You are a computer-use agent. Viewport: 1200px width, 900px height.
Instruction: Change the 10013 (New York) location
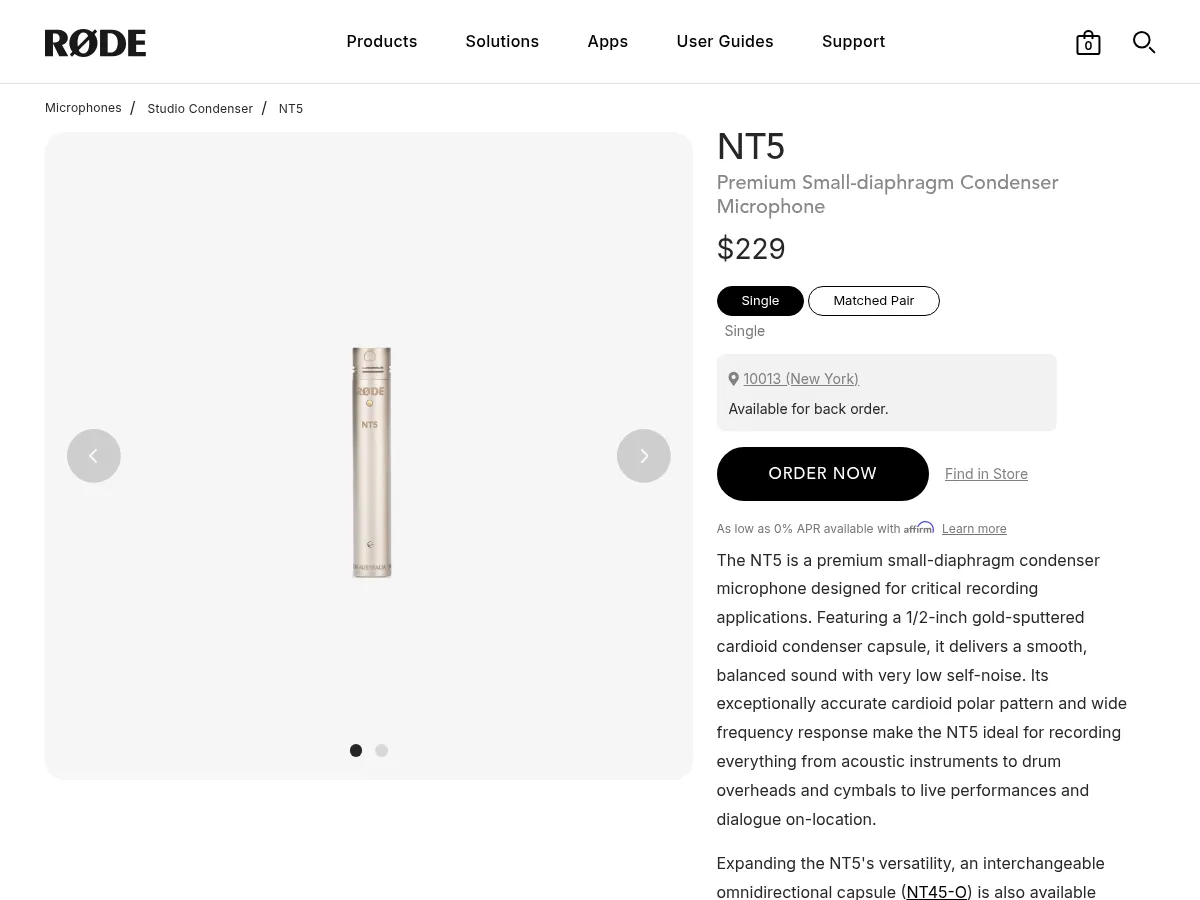800,379
